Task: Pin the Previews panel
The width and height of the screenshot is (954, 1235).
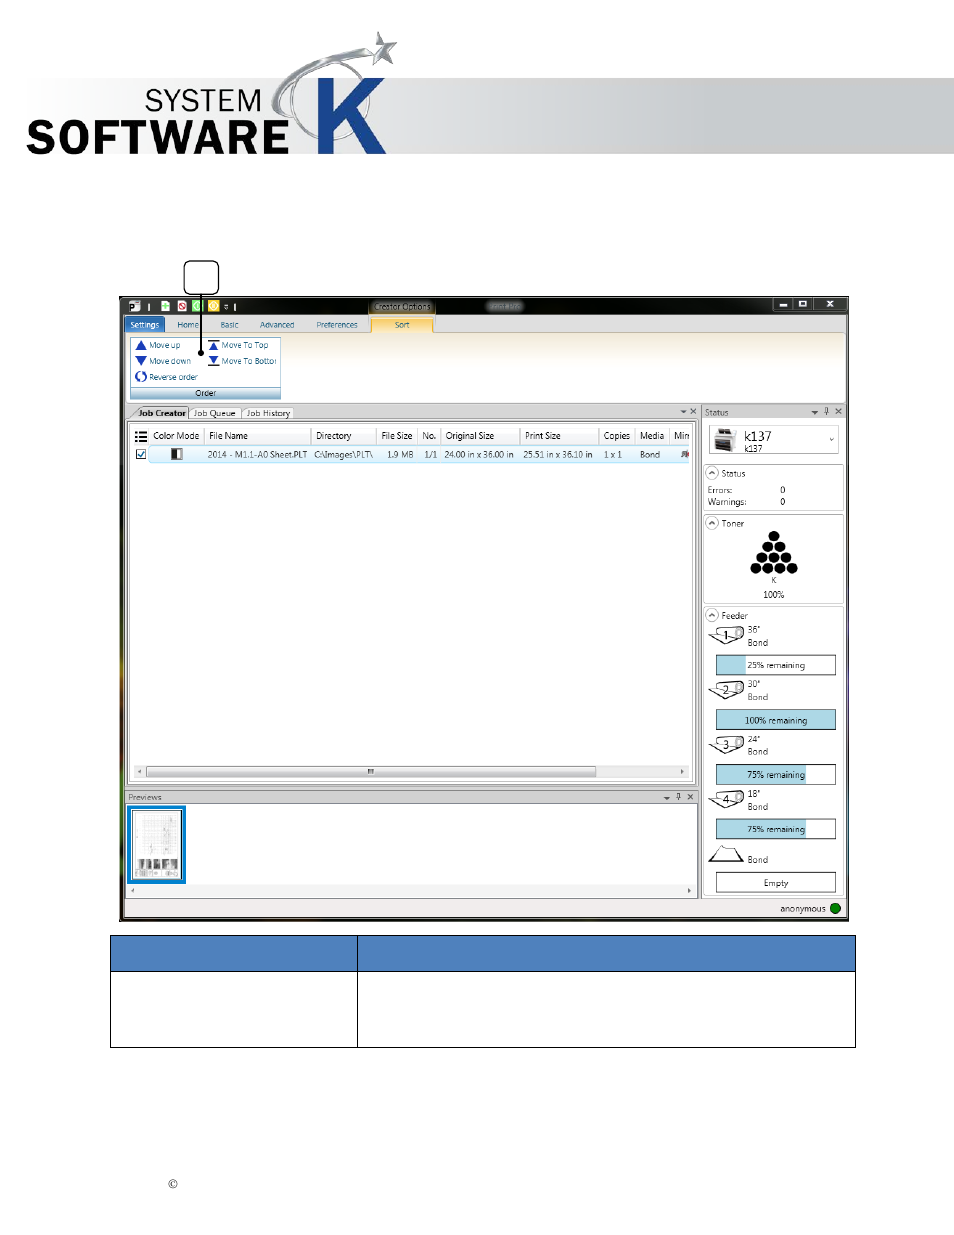Action: pos(678,797)
